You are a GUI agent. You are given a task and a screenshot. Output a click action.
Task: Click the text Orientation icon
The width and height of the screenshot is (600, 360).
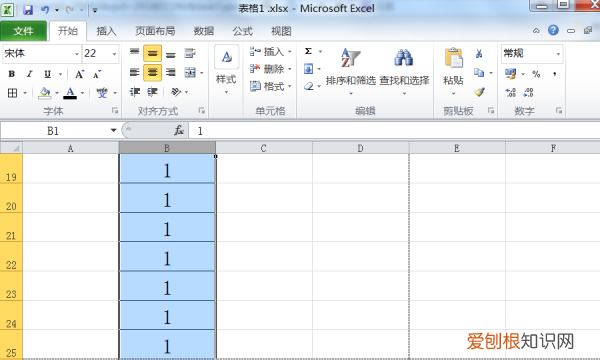176,92
